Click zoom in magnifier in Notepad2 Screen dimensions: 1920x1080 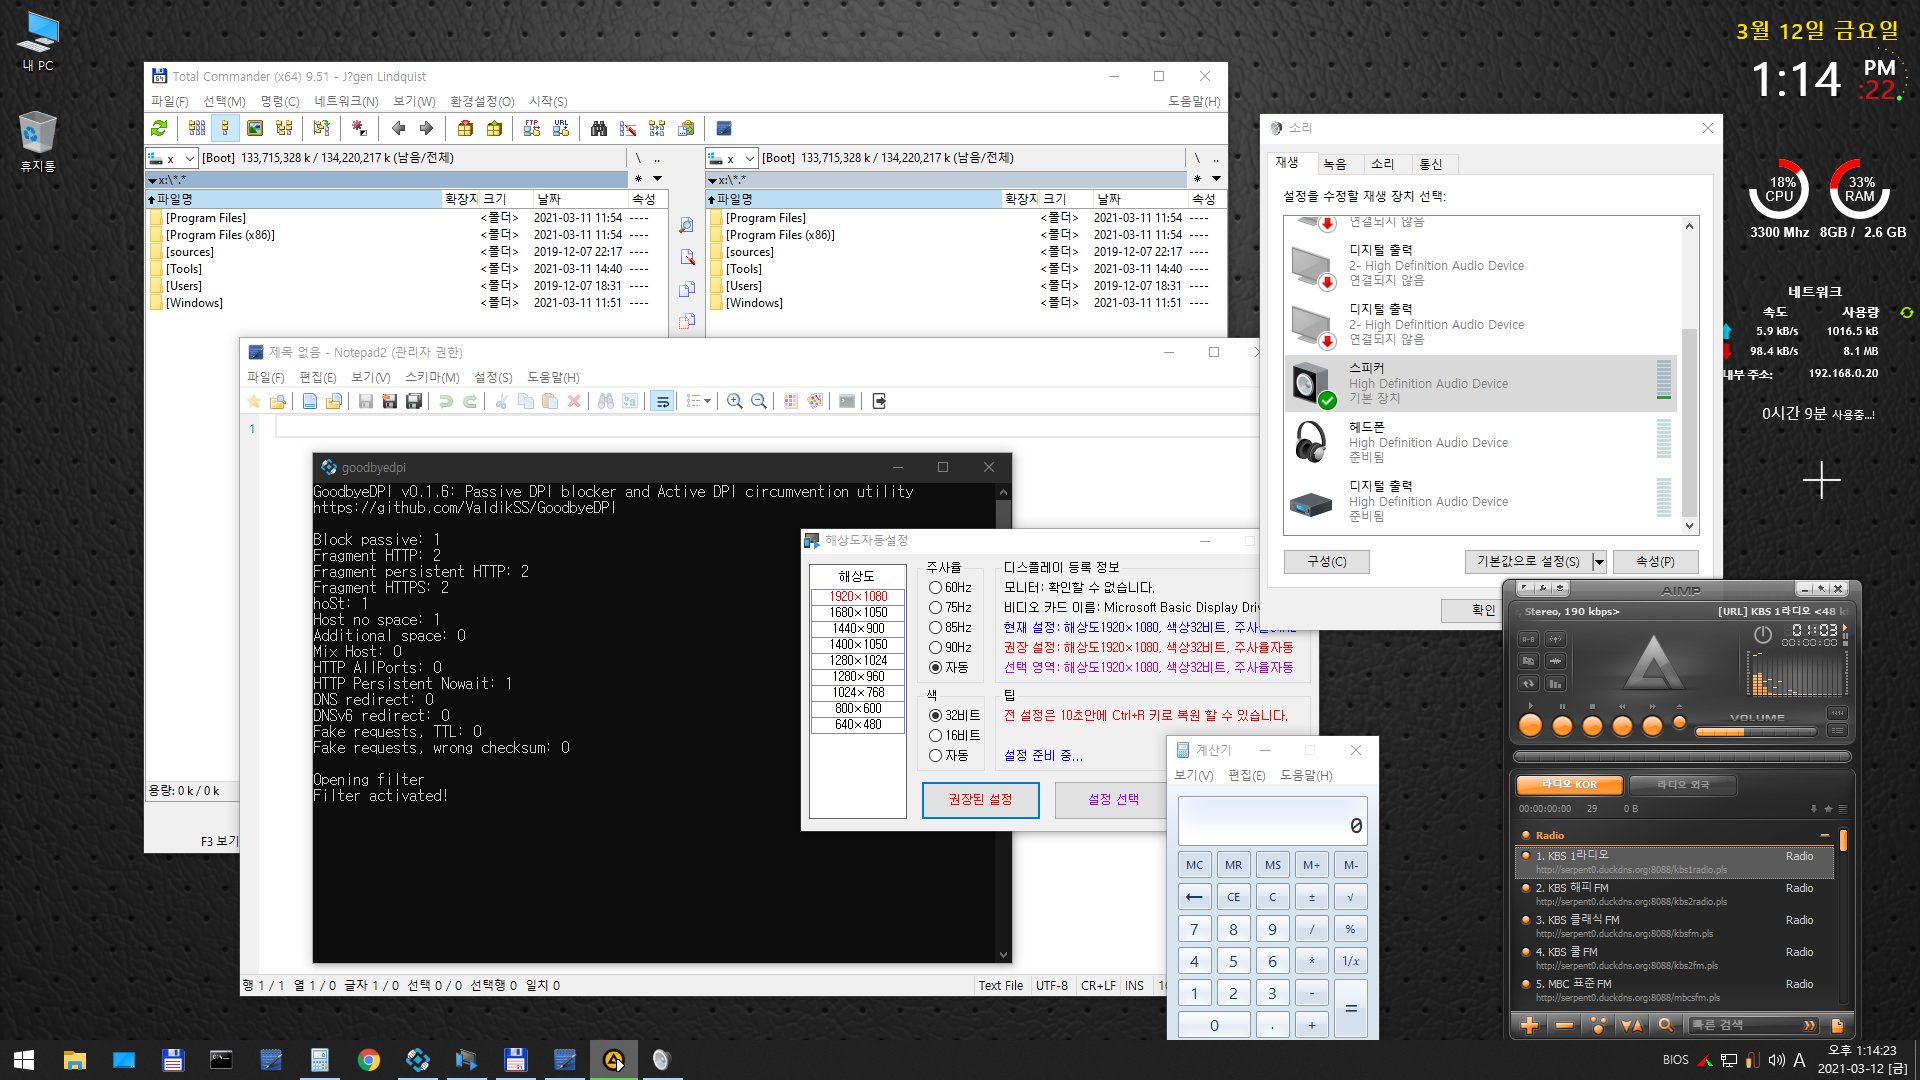pyautogui.click(x=734, y=401)
